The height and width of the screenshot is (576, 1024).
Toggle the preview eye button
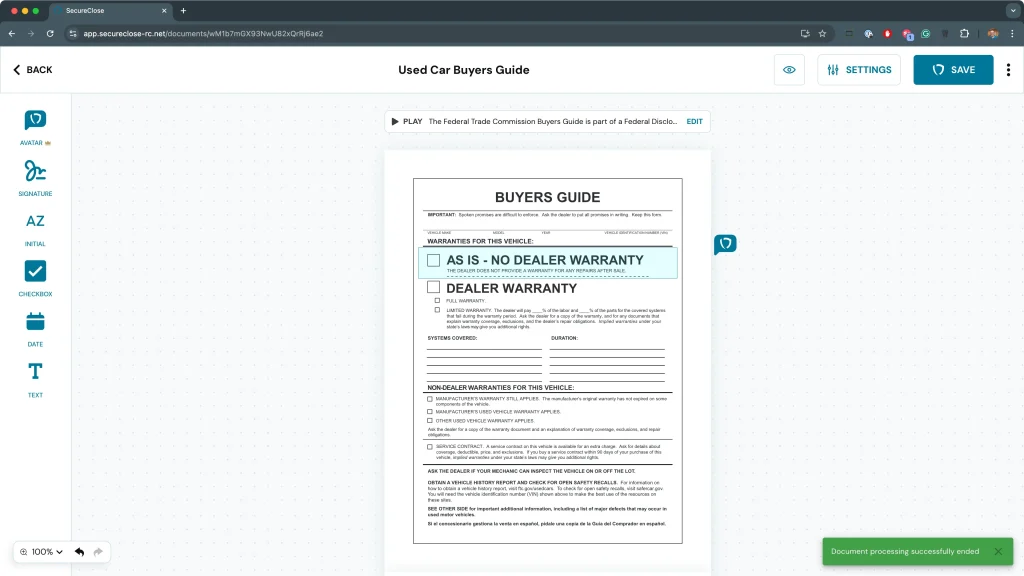(x=789, y=70)
